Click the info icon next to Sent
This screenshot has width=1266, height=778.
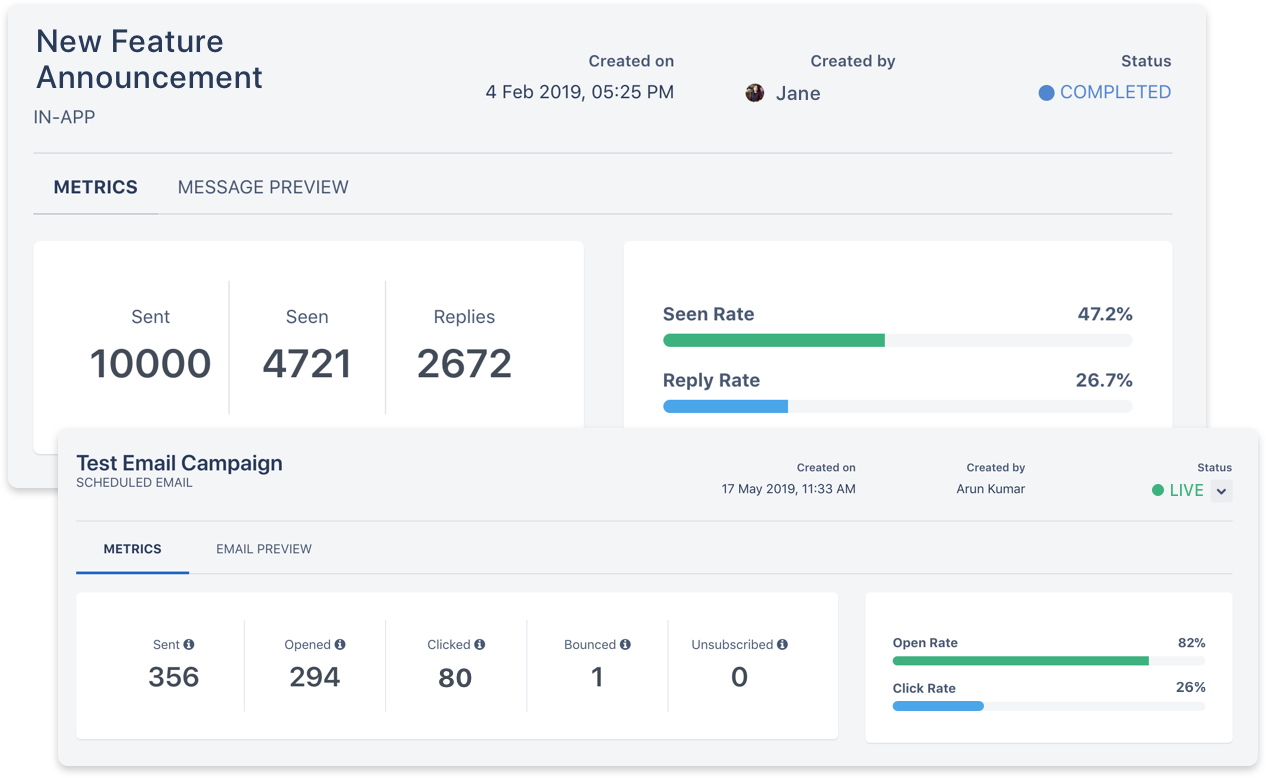pyautogui.click(x=189, y=645)
